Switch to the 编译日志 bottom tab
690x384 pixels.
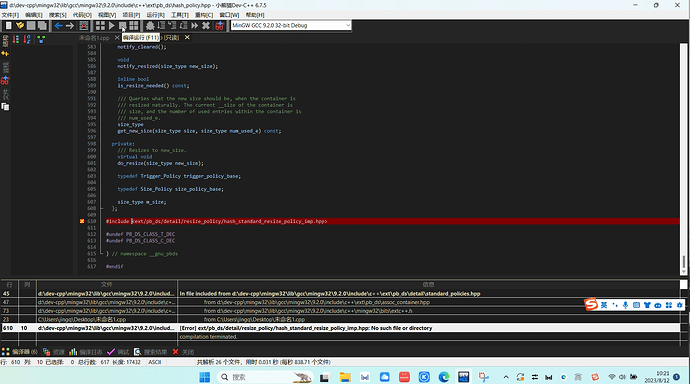point(86,352)
